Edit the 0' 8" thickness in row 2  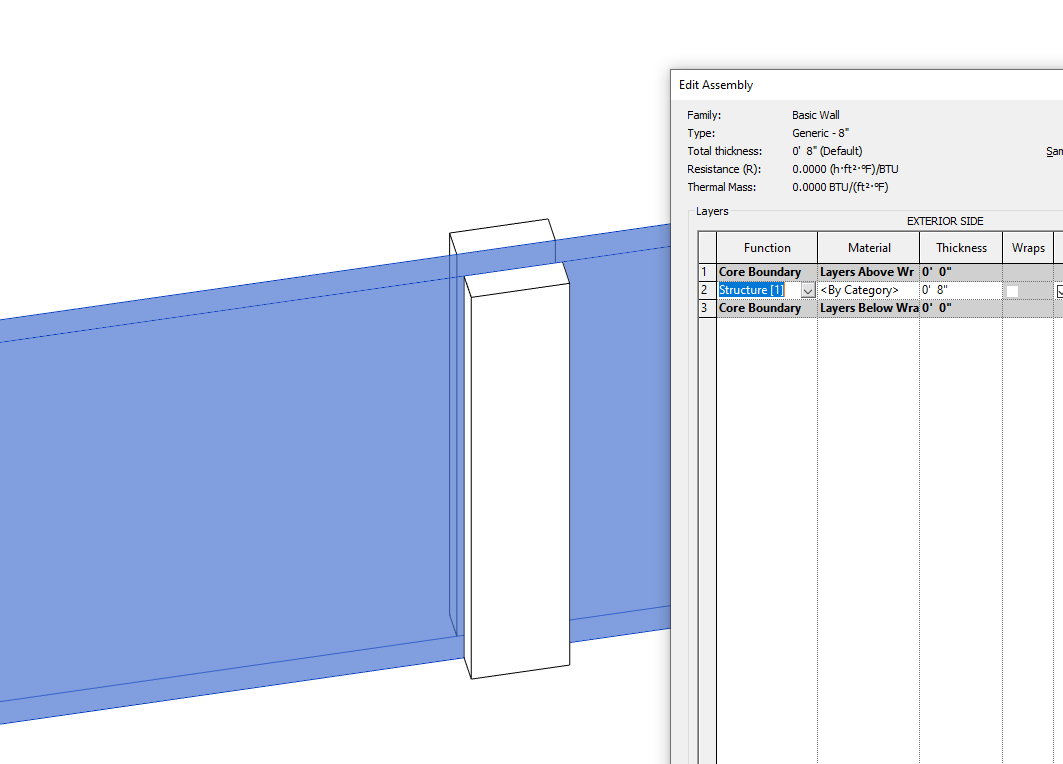961,290
